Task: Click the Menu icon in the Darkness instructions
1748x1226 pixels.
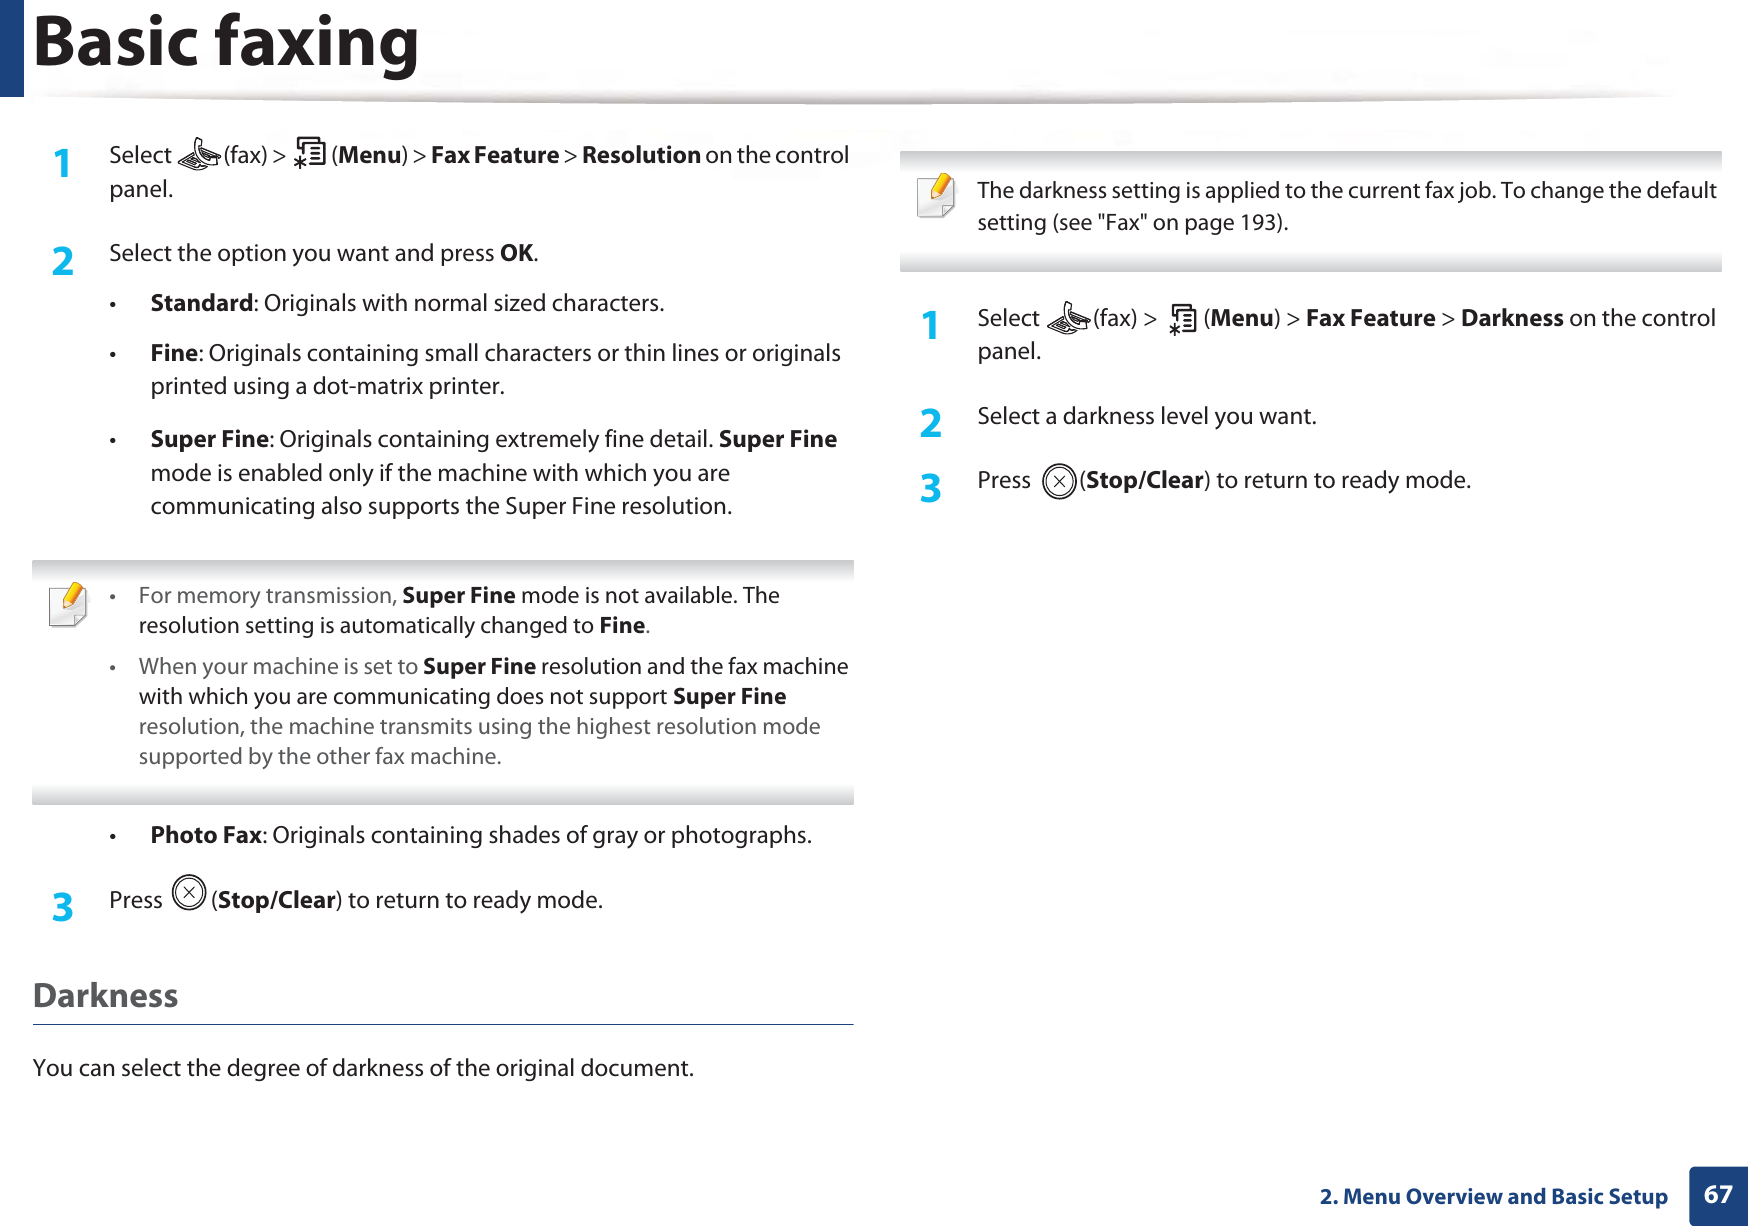Action: click(1181, 318)
